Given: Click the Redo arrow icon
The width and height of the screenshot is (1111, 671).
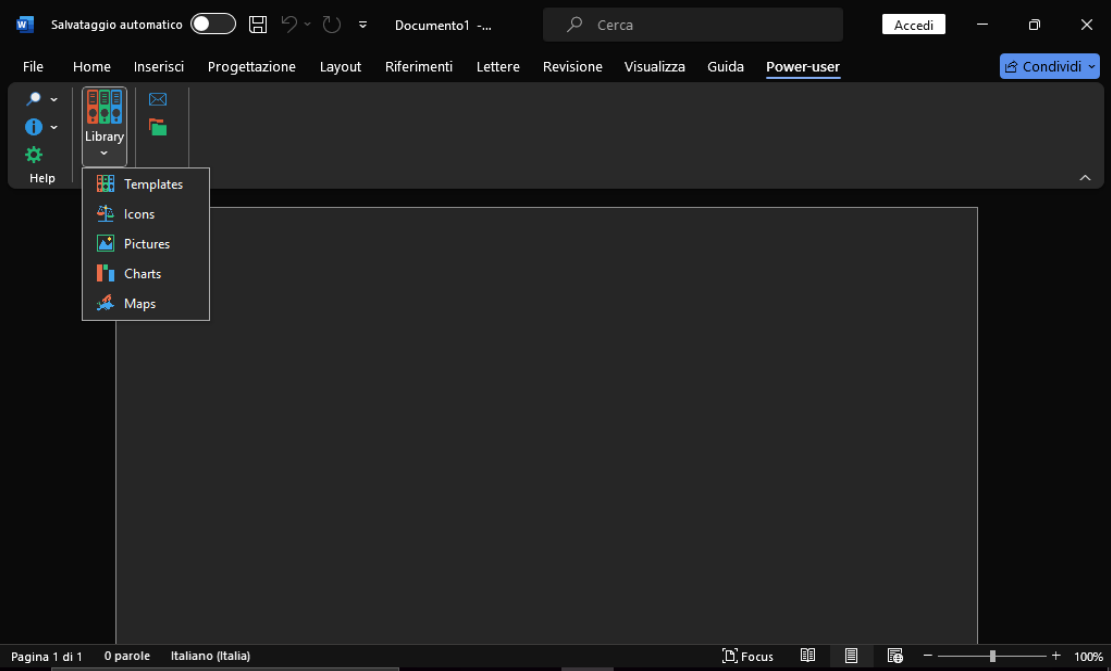Looking at the screenshot, I should (x=332, y=24).
